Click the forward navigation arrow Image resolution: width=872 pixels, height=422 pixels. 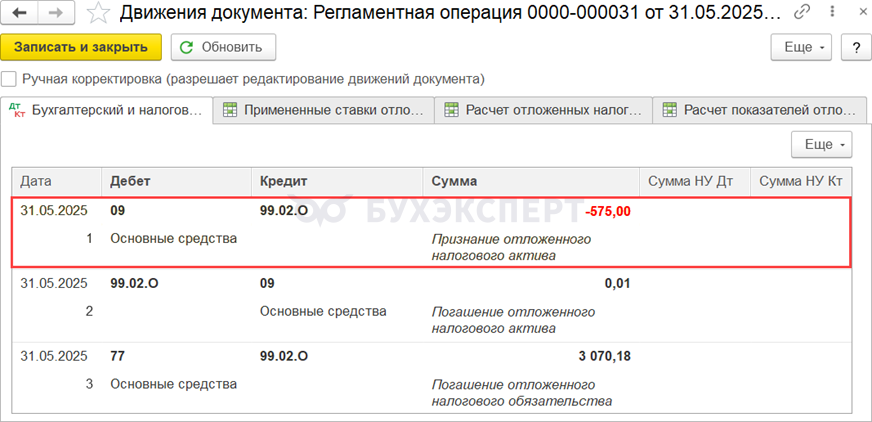57,14
